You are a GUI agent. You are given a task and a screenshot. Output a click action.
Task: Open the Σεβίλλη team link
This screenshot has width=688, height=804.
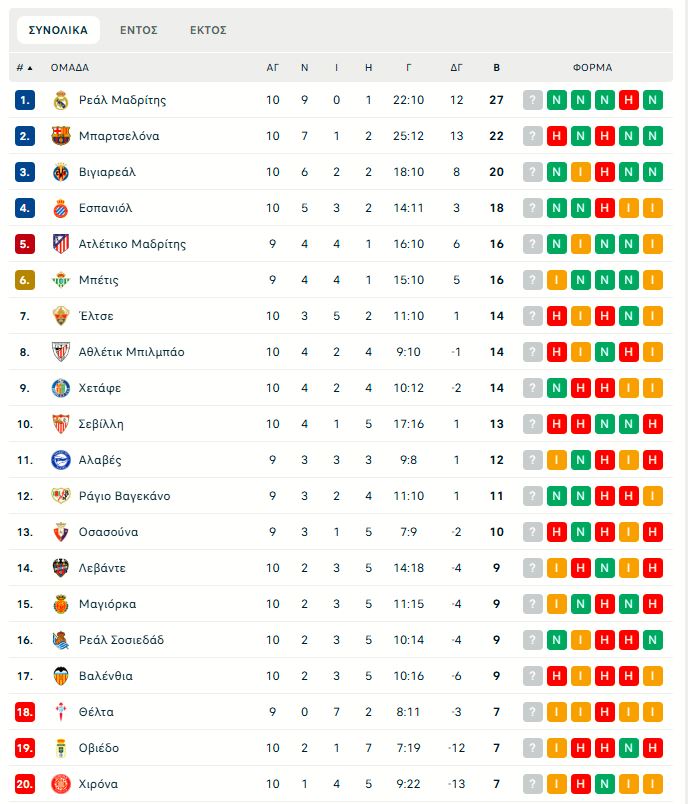(x=101, y=424)
